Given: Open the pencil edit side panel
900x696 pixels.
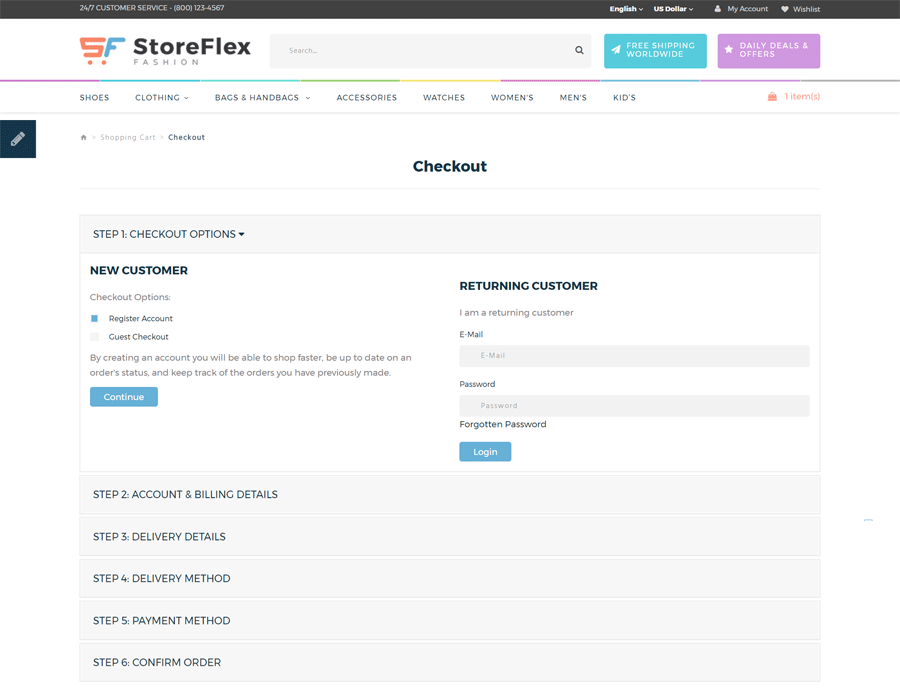Looking at the screenshot, I should tap(17, 139).
